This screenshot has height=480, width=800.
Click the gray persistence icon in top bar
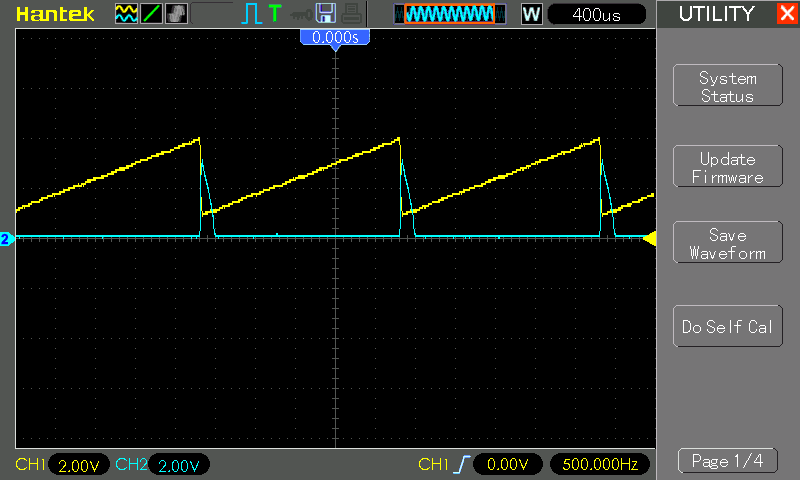(177, 14)
